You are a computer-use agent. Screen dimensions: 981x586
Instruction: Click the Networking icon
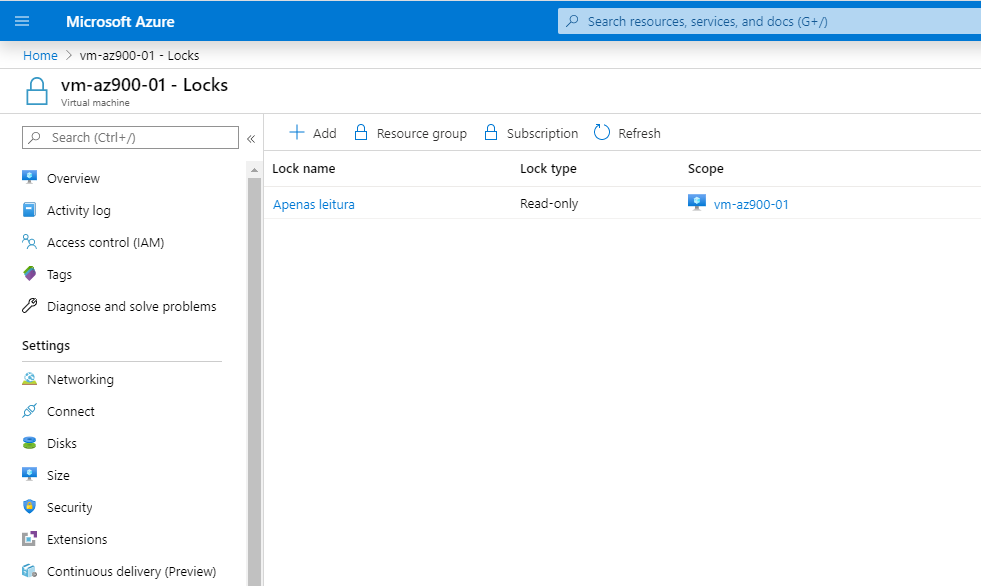tap(29, 378)
